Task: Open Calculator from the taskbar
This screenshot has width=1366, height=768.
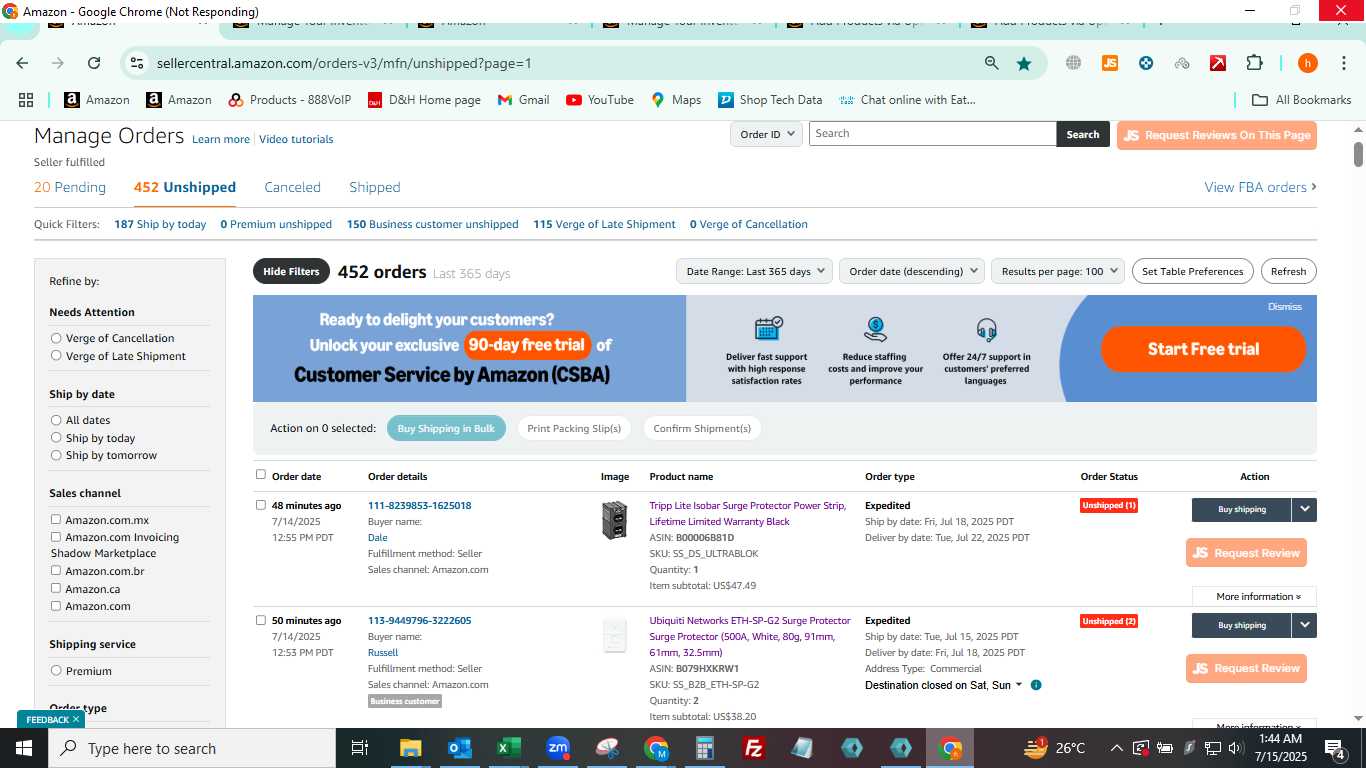Action: 705,748
